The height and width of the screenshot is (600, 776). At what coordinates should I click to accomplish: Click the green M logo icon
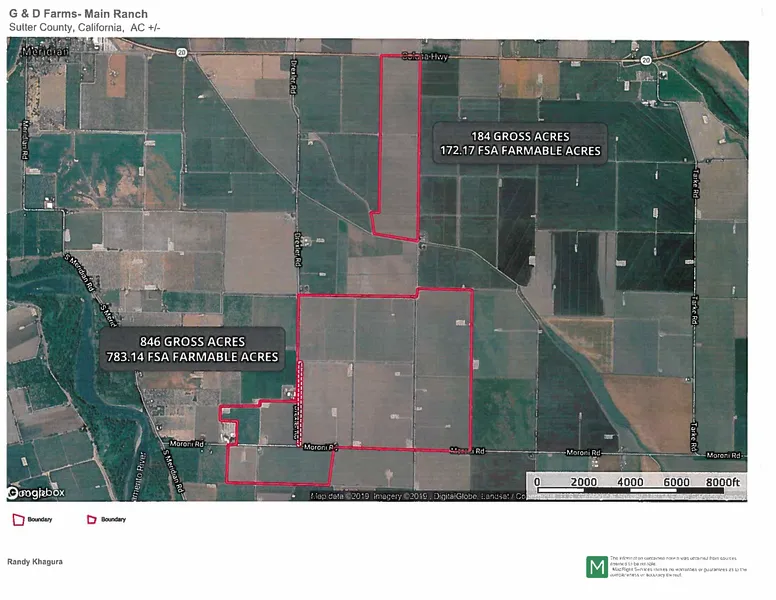[596, 567]
